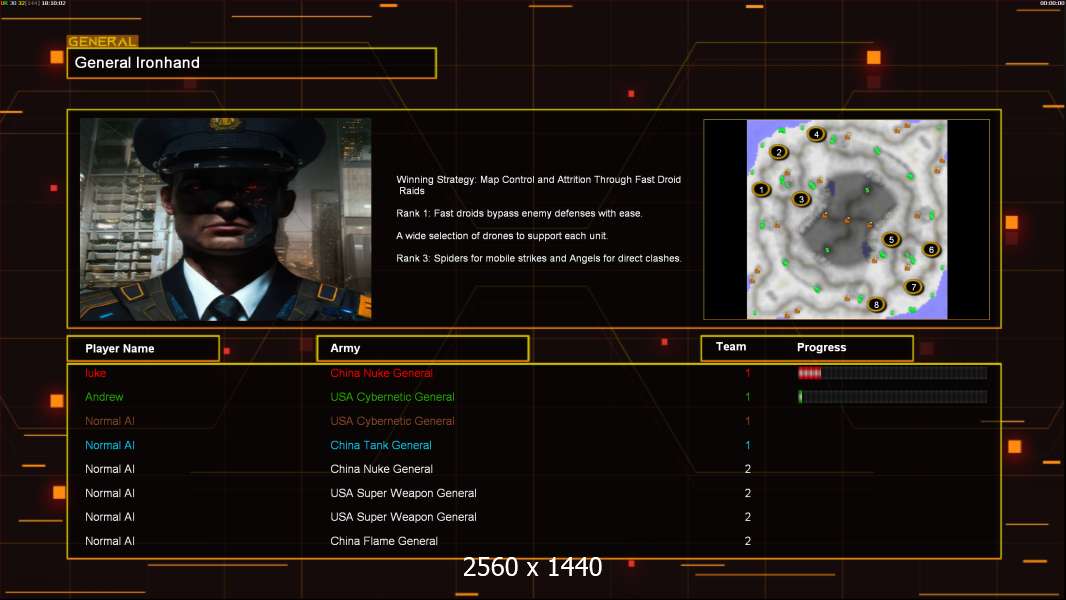Click start position marker 6 on minimap
This screenshot has height=600, width=1066.
(931, 249)
